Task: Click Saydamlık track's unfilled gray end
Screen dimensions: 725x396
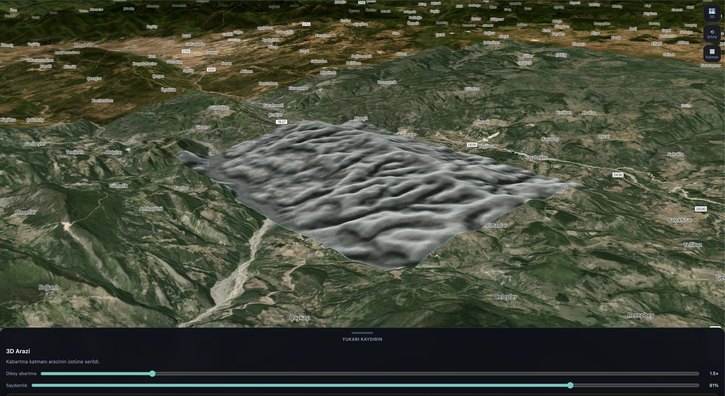Action: tap(637, 385)
